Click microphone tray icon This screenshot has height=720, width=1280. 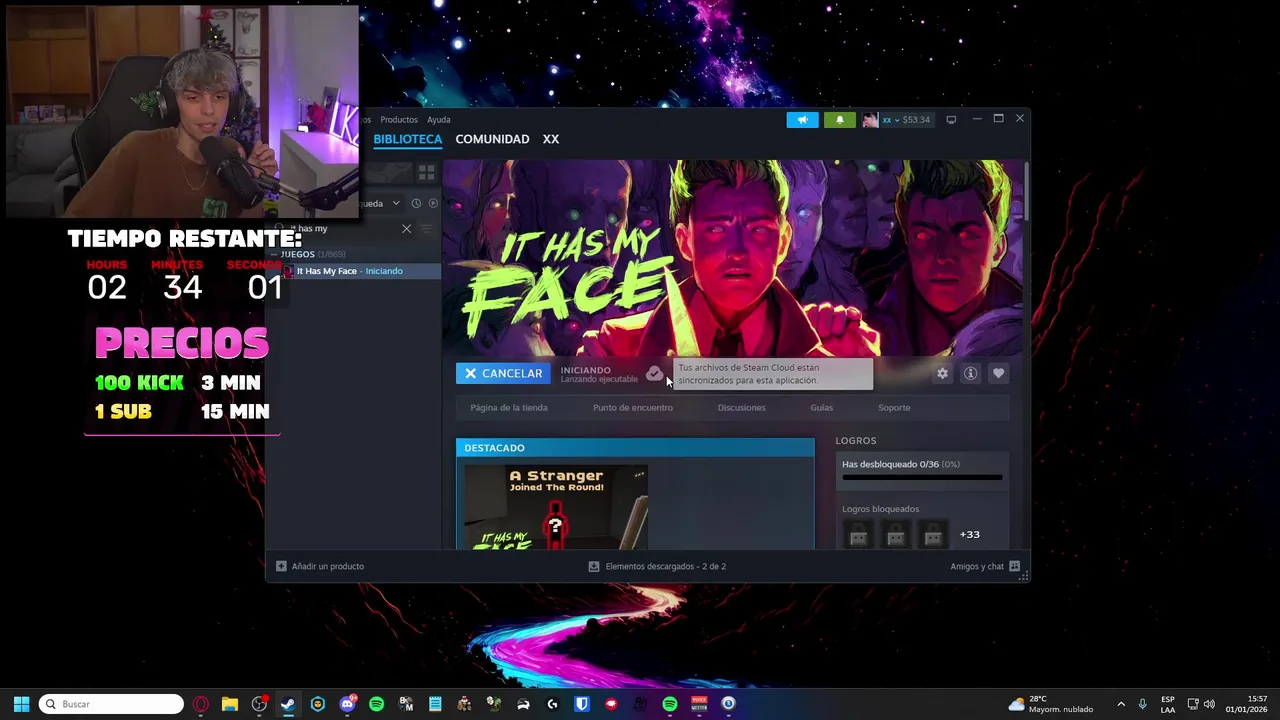click(1142, 704)
